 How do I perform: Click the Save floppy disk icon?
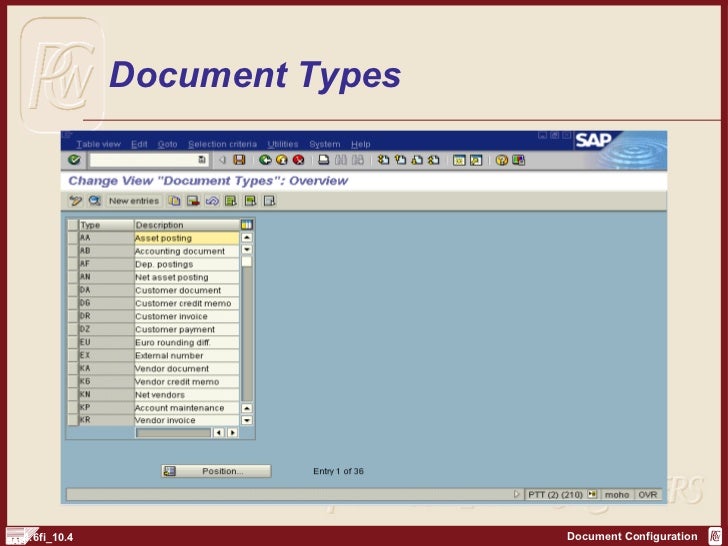pos(239,160)
